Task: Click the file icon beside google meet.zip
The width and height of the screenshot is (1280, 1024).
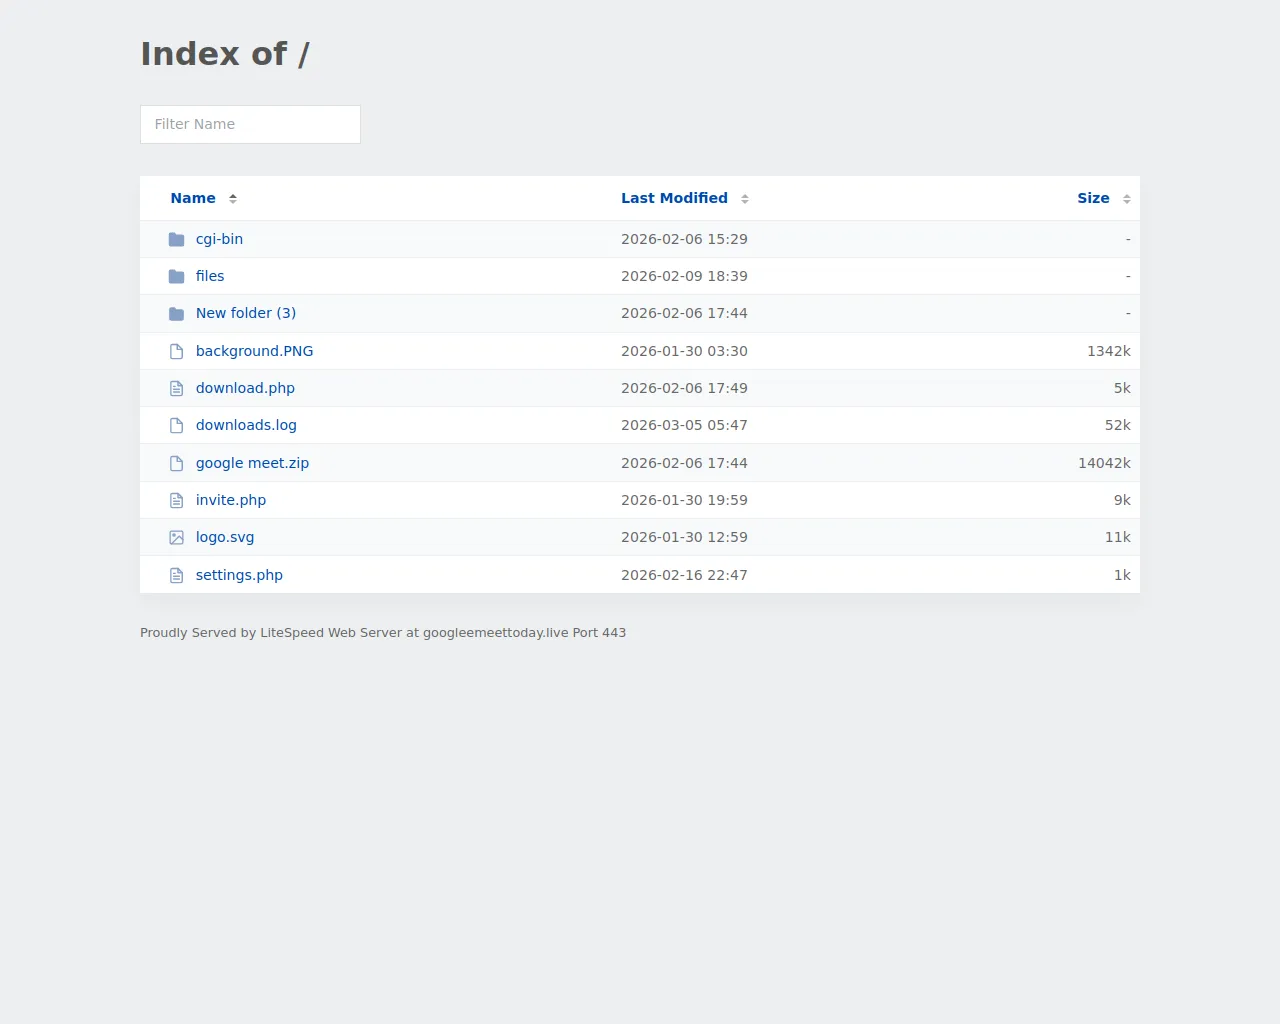Action: click(177, 463)
